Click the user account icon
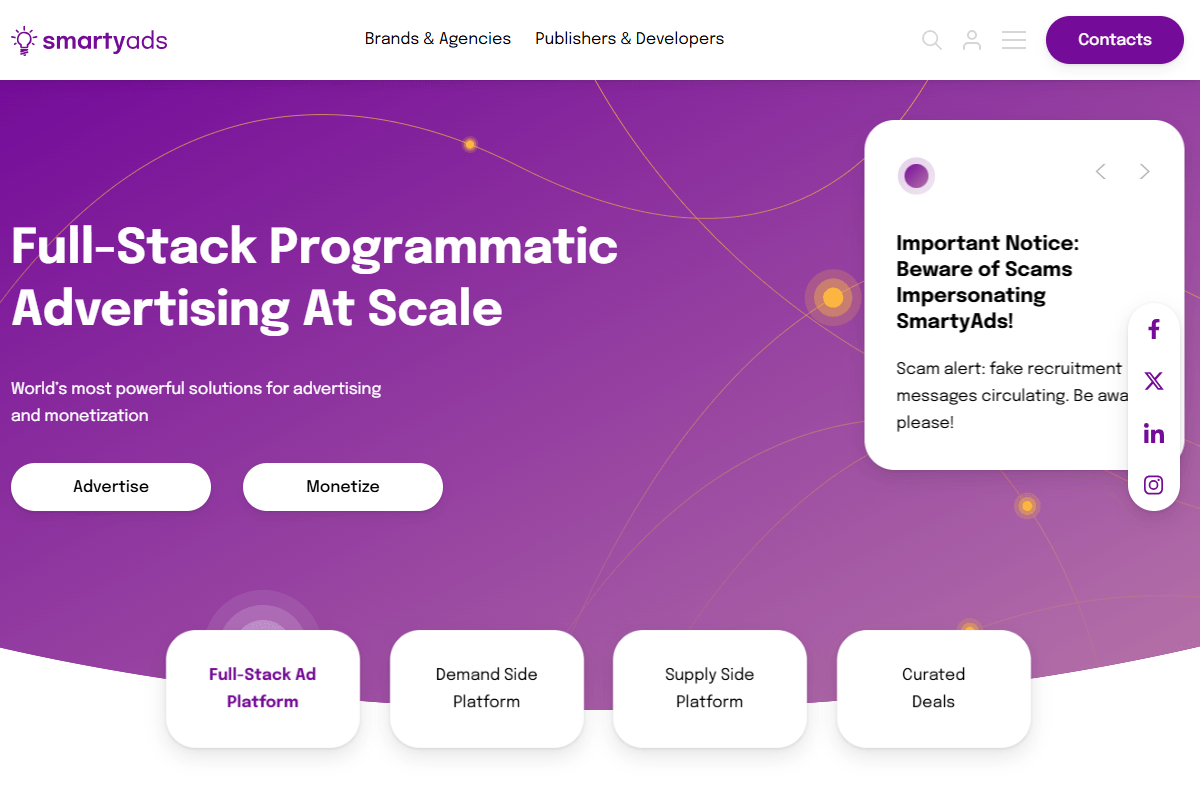Viewport: 1200px width, 800px height. coord(972,40)
